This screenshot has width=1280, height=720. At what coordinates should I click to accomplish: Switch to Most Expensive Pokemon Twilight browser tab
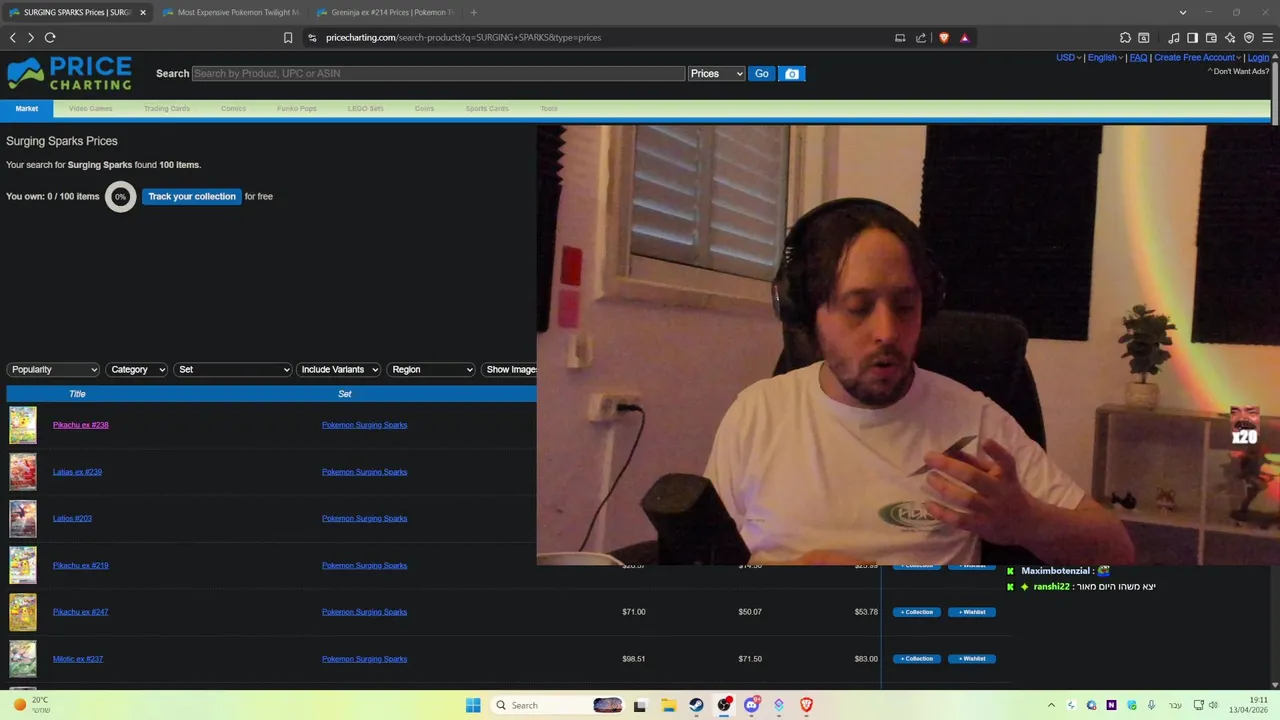pyautogui.click(x=230, y=12)
